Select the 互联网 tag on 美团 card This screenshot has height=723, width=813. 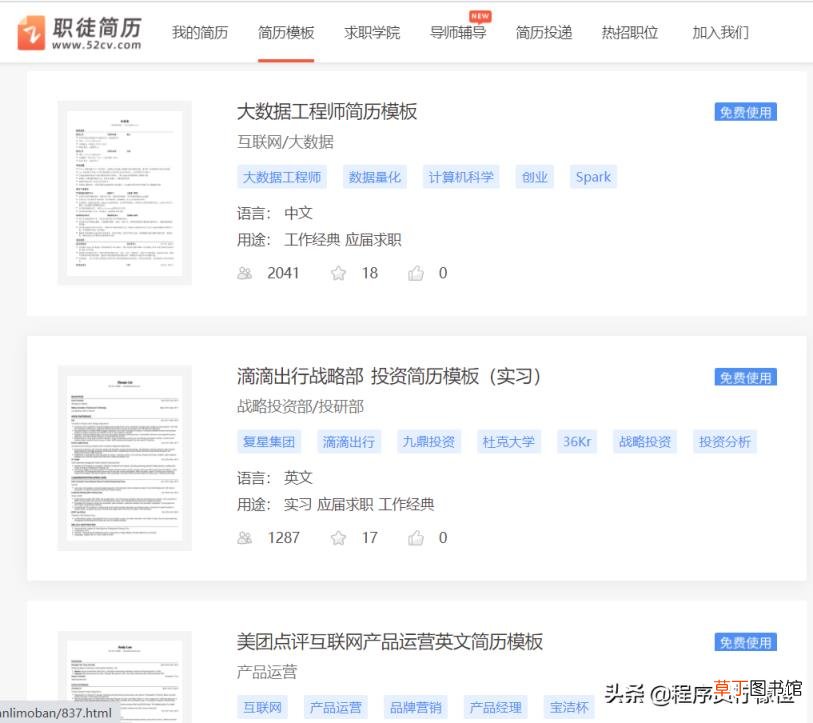262,707
